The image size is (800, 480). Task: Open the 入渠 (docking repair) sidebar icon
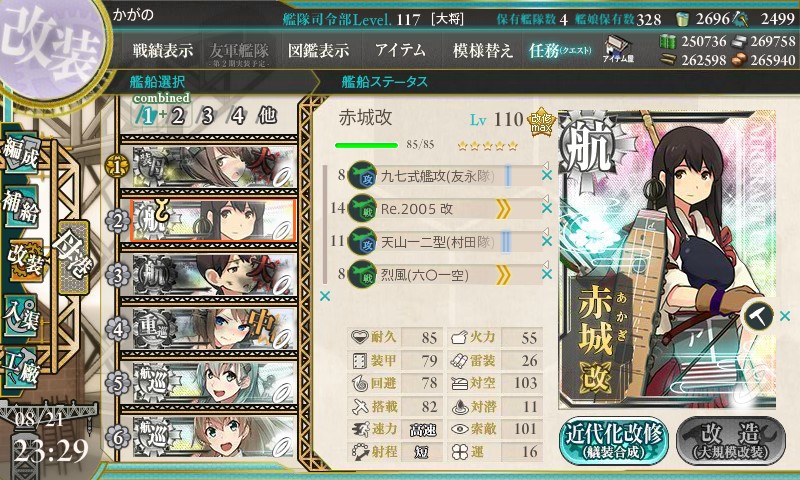tap(21, 316)
